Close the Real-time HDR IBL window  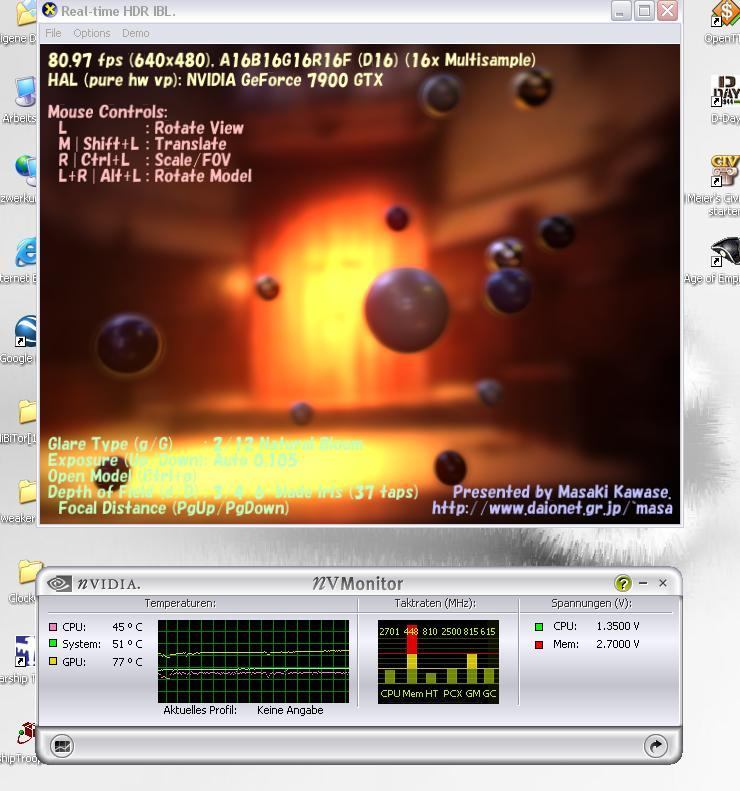667,11
